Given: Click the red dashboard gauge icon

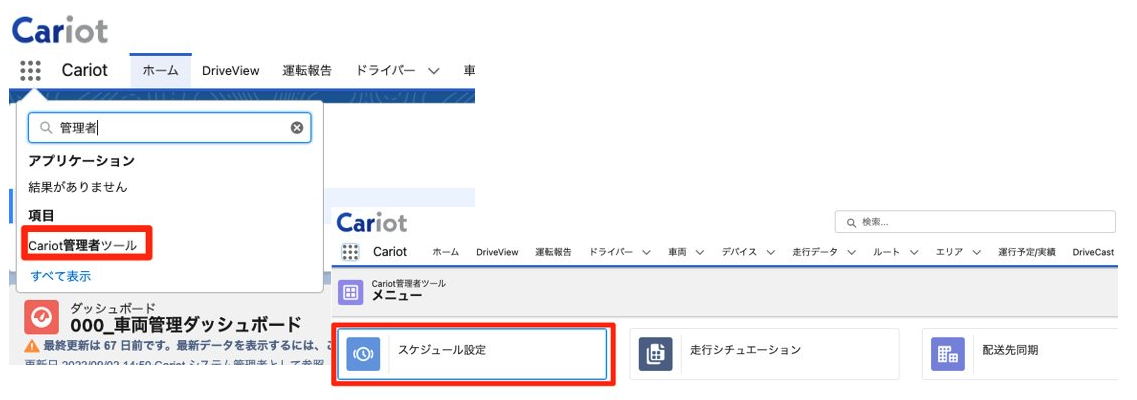Looking at the screenshot, I should 41,317.
